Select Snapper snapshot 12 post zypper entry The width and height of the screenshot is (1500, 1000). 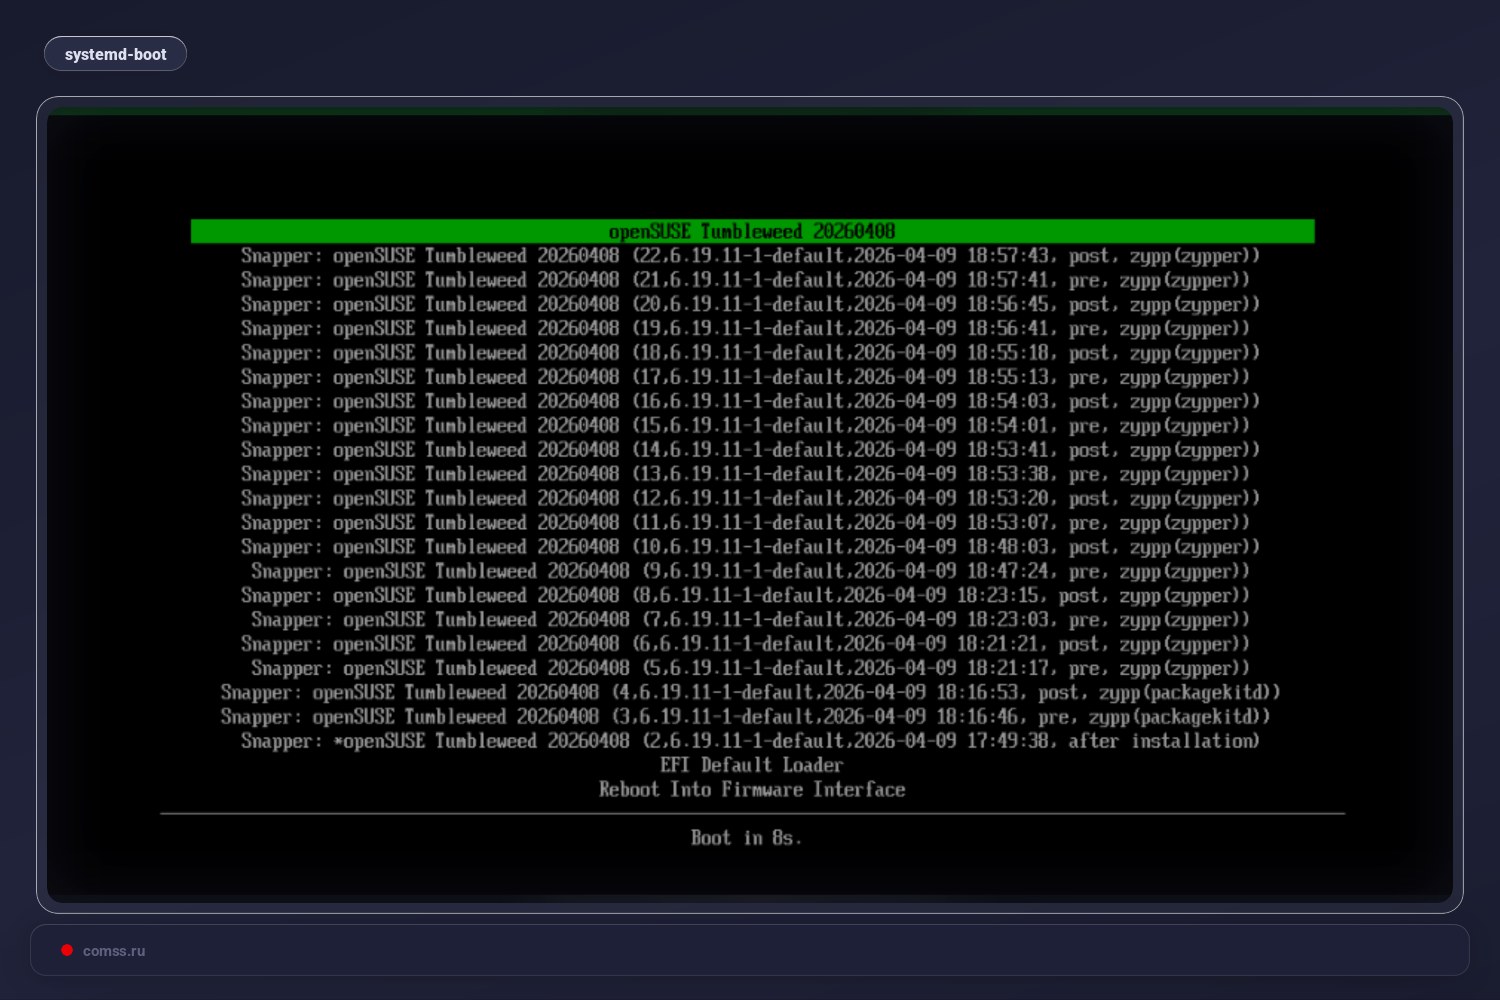(750, 498)
